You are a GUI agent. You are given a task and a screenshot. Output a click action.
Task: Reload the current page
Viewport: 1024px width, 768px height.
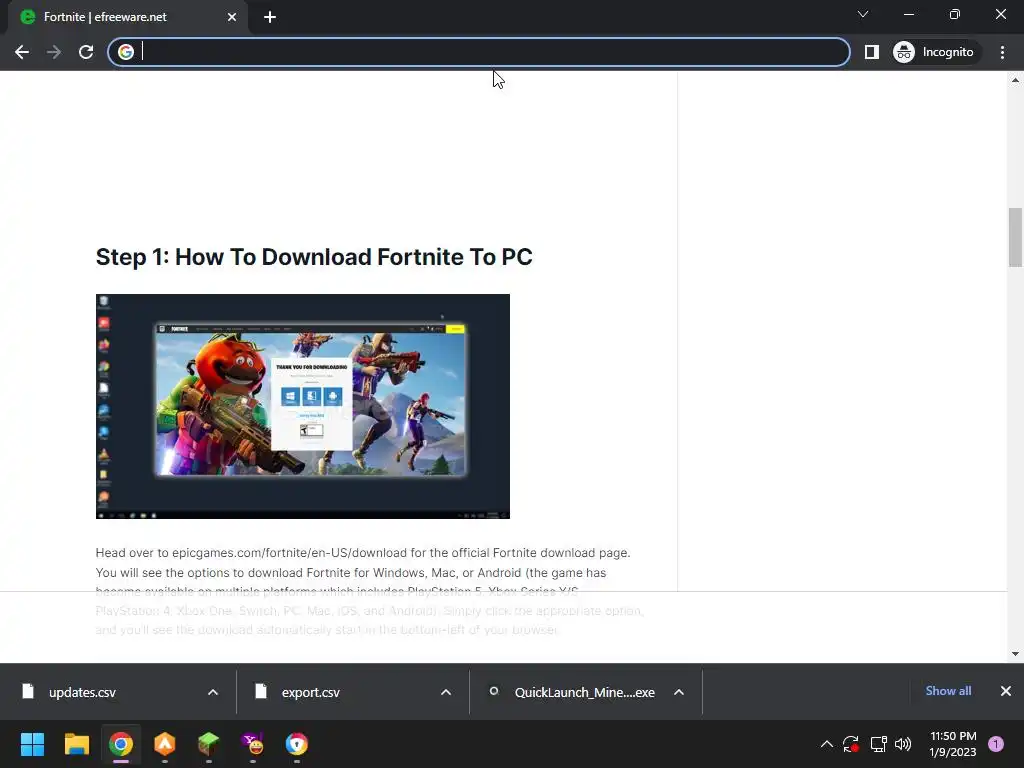pos(86,52)
